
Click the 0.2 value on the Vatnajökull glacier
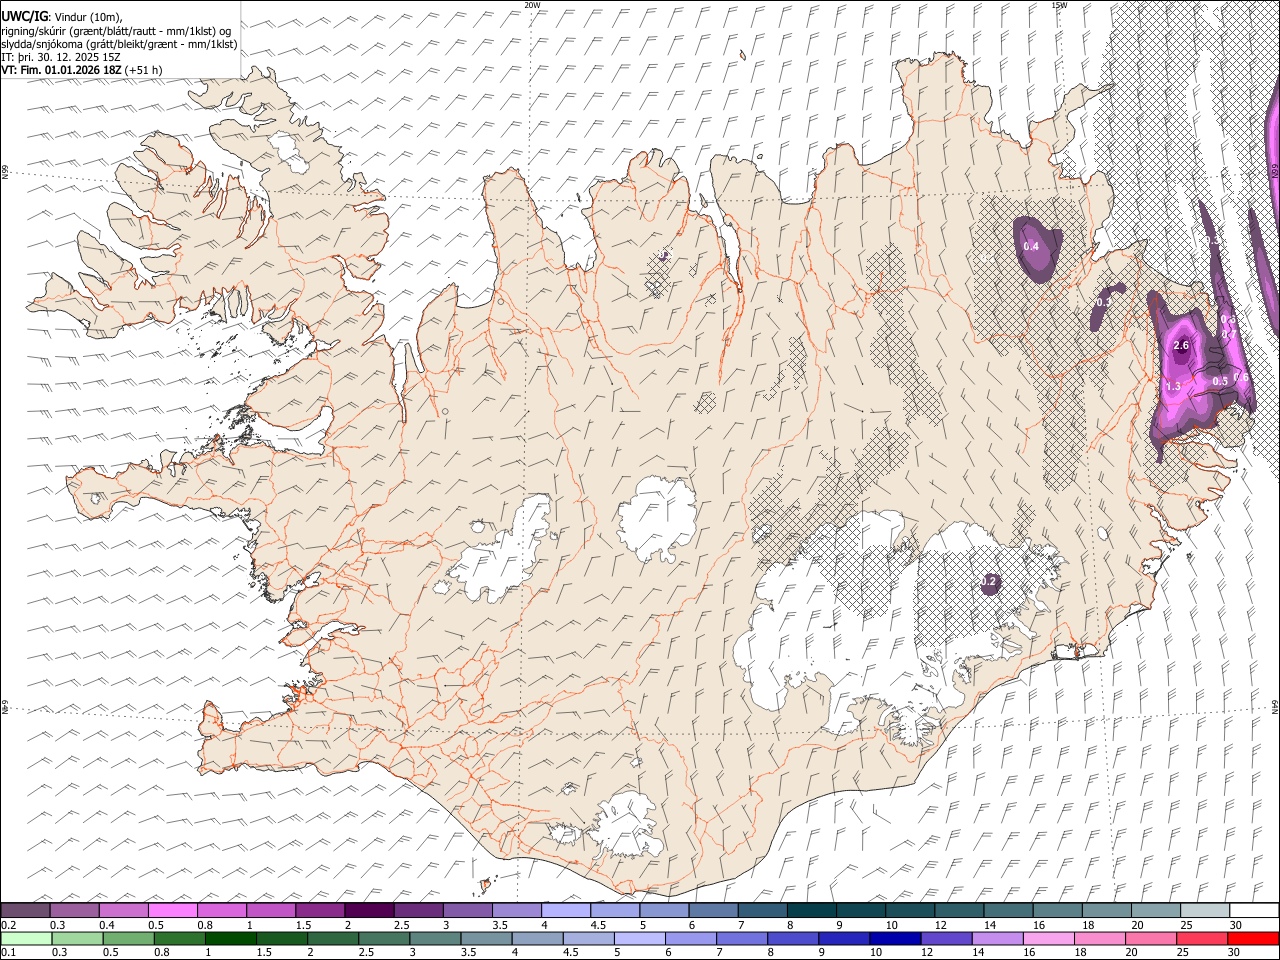click(x=989, y=581)
